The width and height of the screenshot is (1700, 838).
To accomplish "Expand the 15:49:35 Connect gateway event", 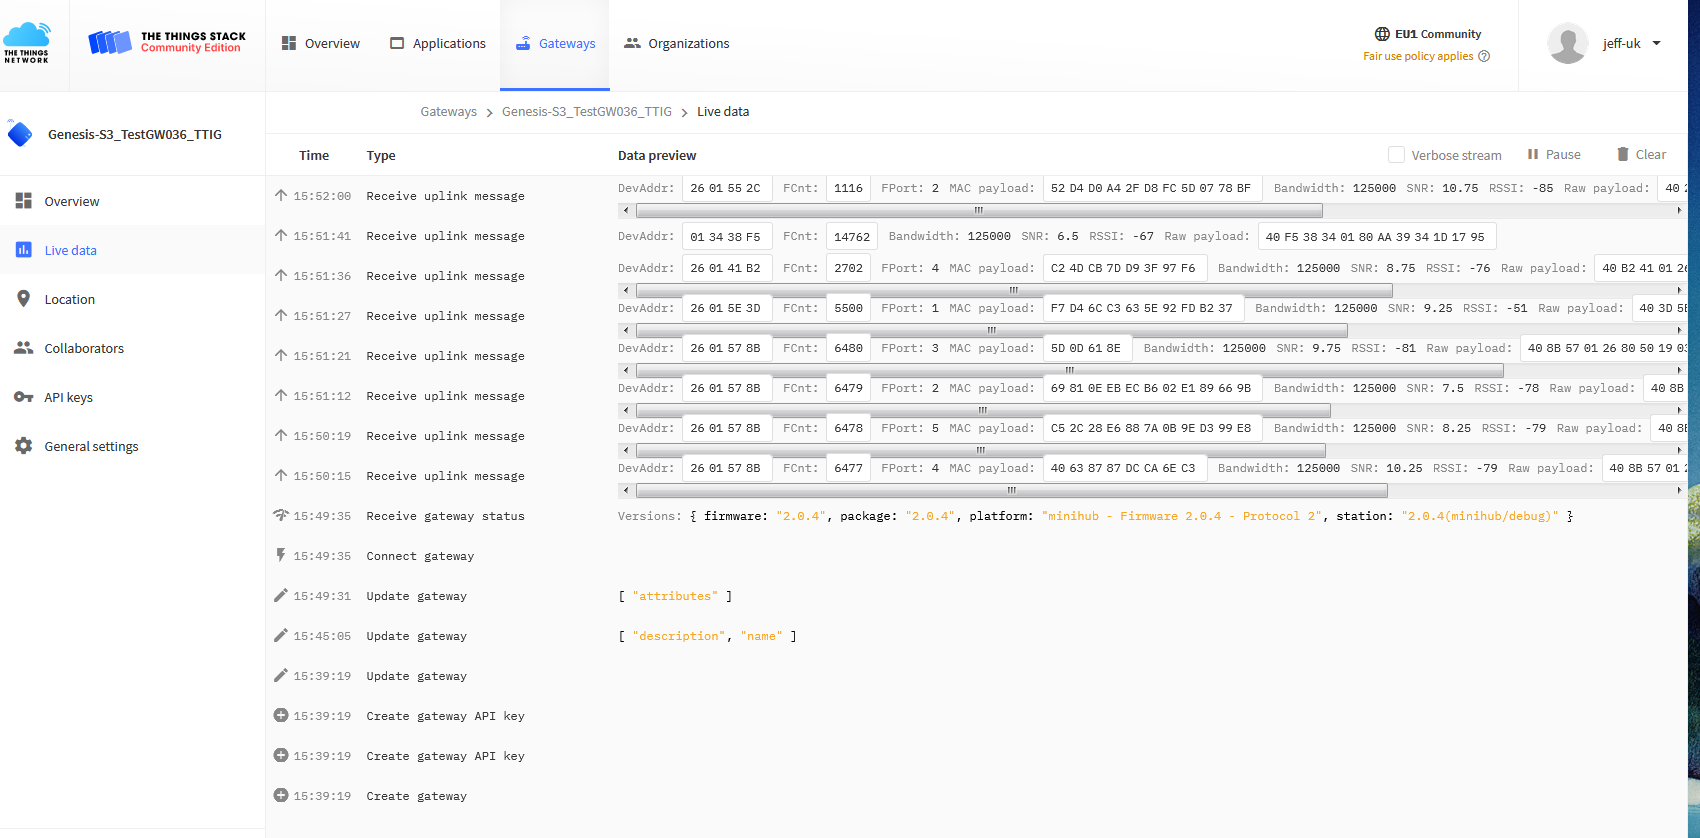I will (420, 556).
